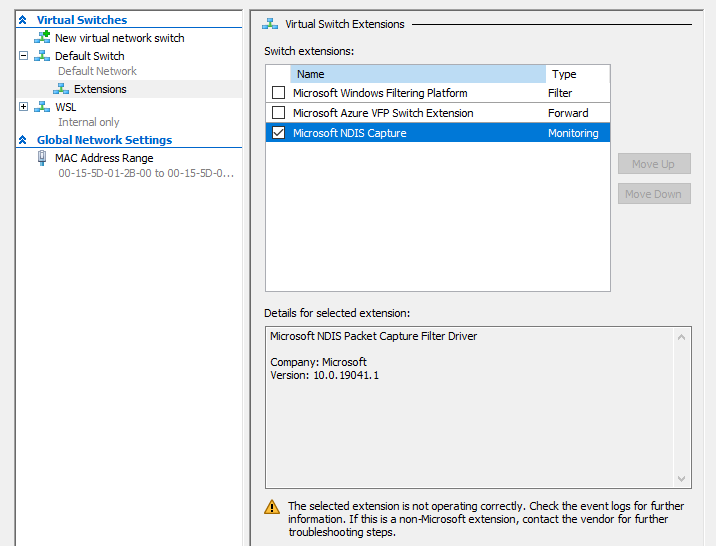The width and height of the screenshot is (716, 546).
Task: Click the MAC Address Range icon
Action: (x=42, y=158)
